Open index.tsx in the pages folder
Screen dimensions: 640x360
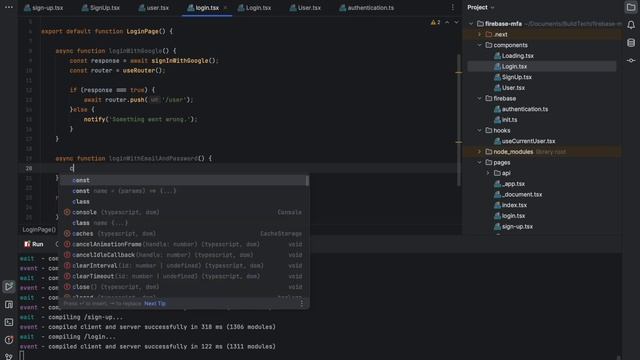pyautogui.click(x=514, y=205)
